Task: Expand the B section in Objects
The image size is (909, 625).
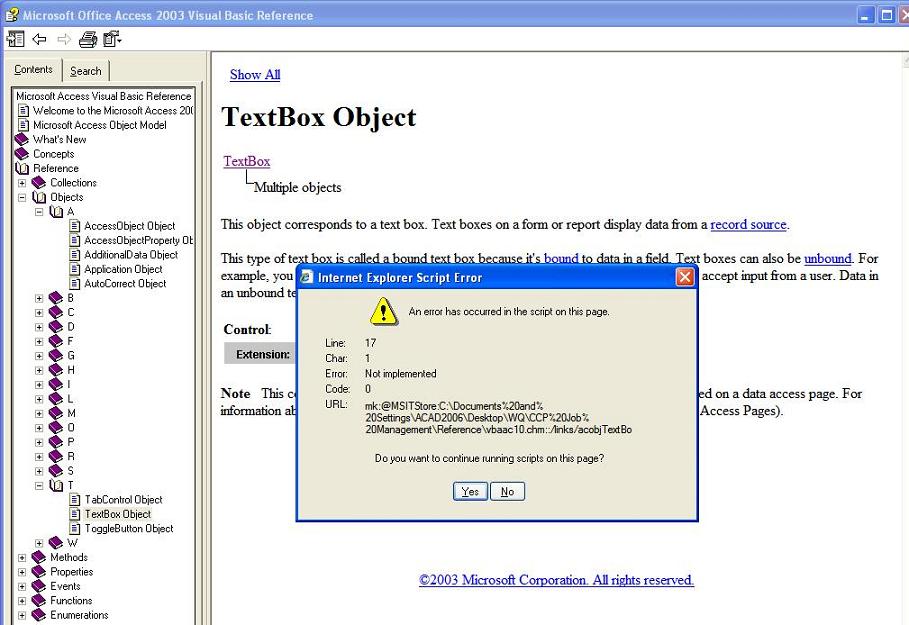Action: (39, 298)
